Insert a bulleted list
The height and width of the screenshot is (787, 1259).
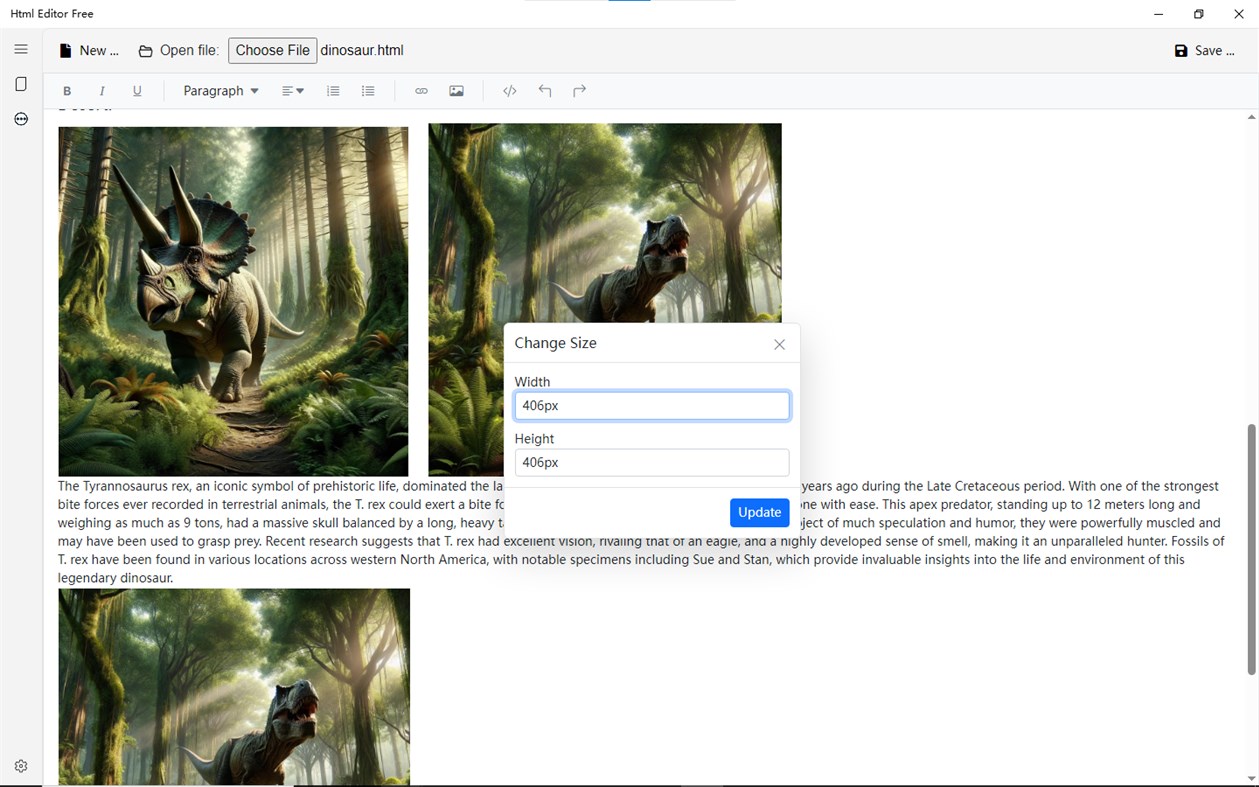[368, 91]
